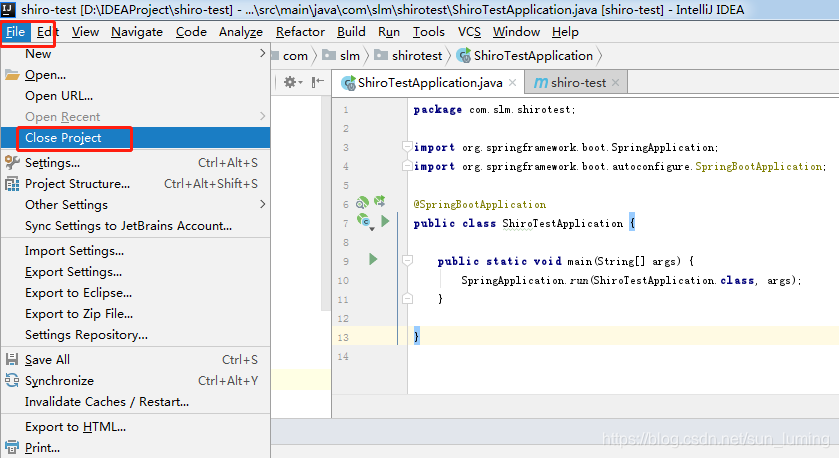
Task: Open the Run menu
Action: [389, 32]
